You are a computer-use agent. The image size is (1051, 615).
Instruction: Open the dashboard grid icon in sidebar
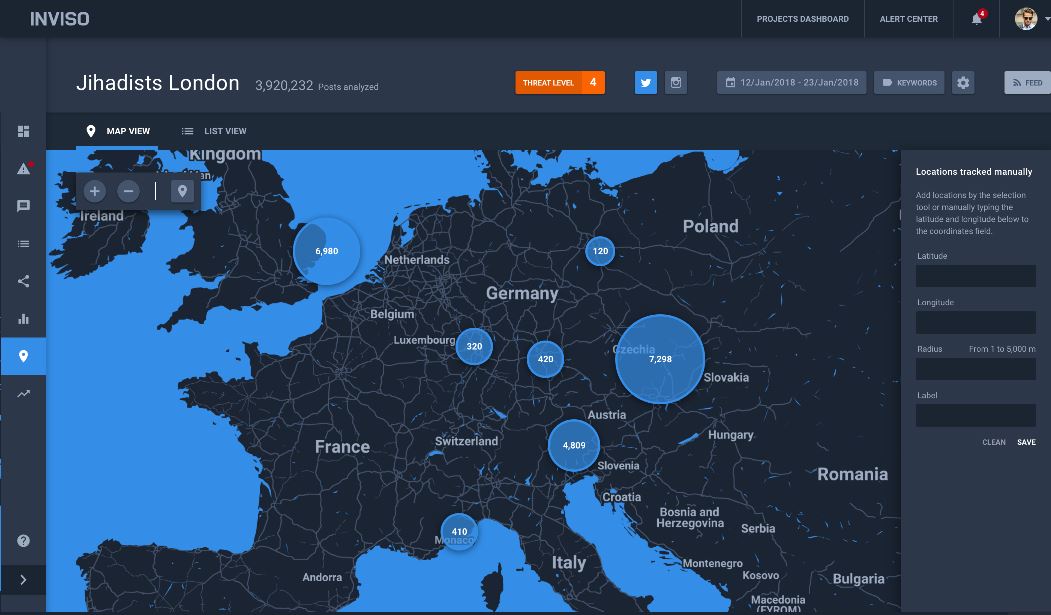point(23,132)
